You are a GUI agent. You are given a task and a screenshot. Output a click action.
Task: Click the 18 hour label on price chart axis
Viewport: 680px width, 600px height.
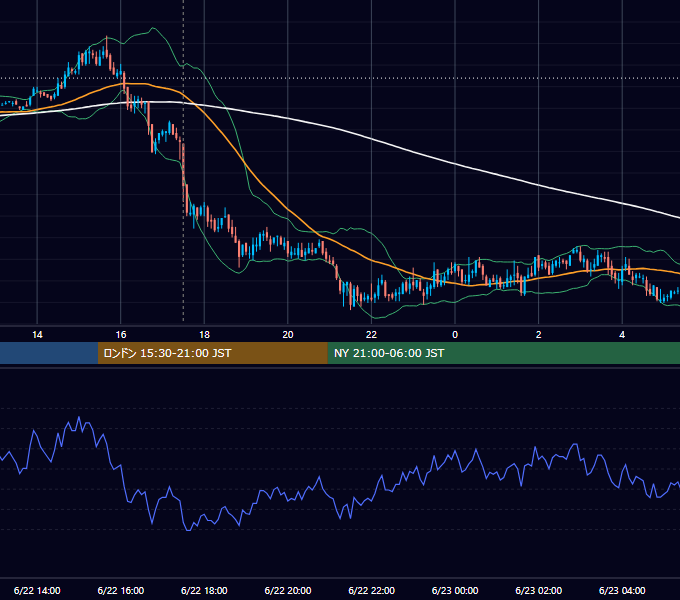pyautogui.click(x=204, y=335)
